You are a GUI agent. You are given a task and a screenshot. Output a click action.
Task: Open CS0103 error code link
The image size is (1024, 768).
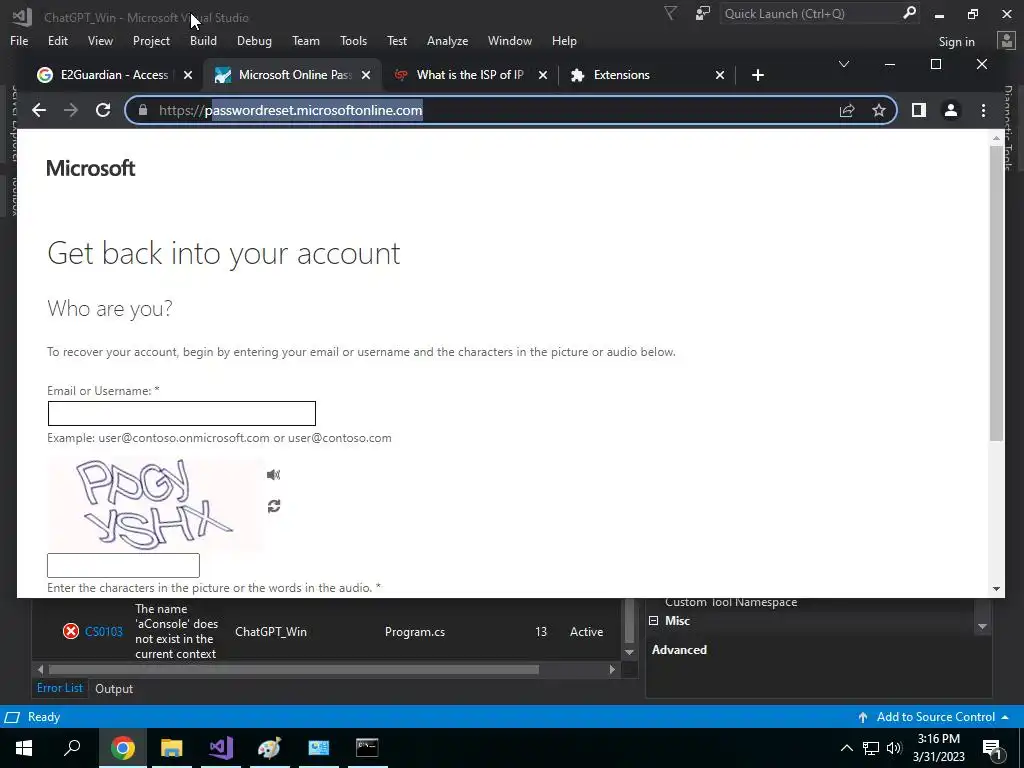(104, 632)
